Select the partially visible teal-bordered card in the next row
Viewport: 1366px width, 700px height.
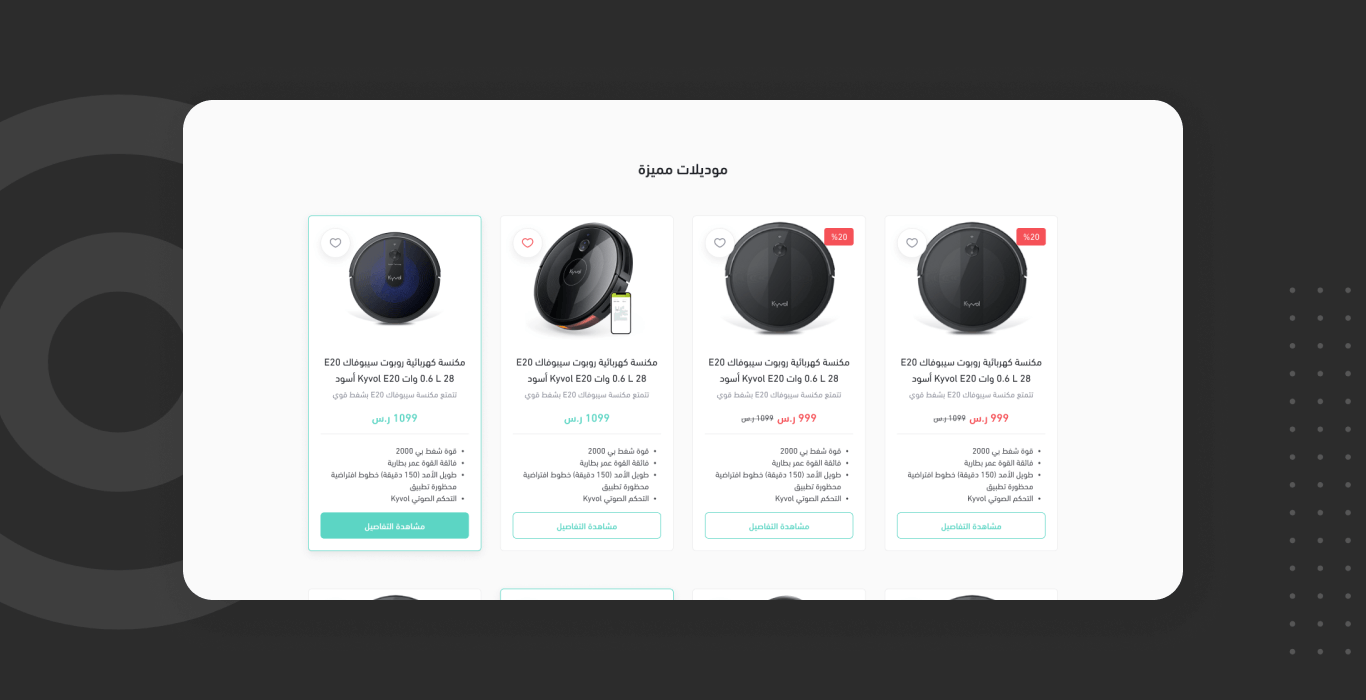(587, 594)
